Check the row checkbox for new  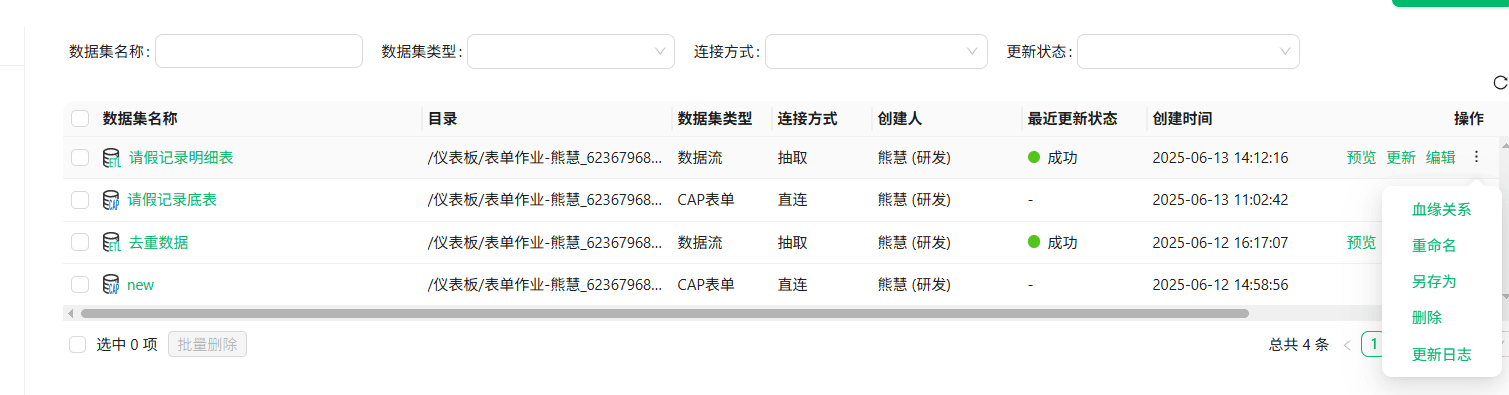pyautogui.click(x=80, y=285)
